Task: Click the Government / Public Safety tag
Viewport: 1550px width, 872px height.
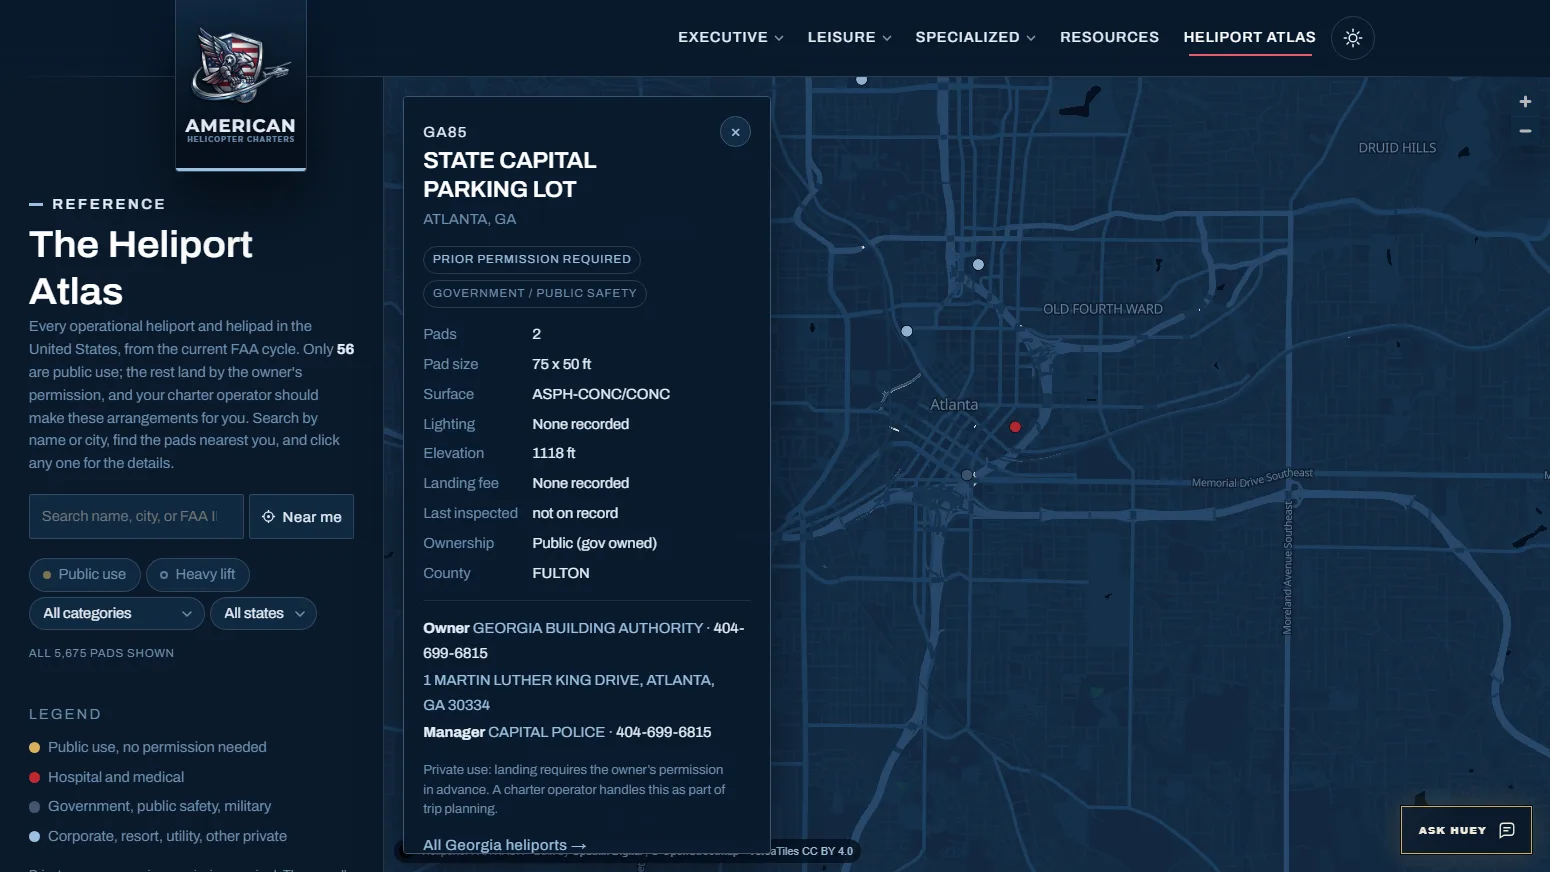Action: (x=535, y=293)
